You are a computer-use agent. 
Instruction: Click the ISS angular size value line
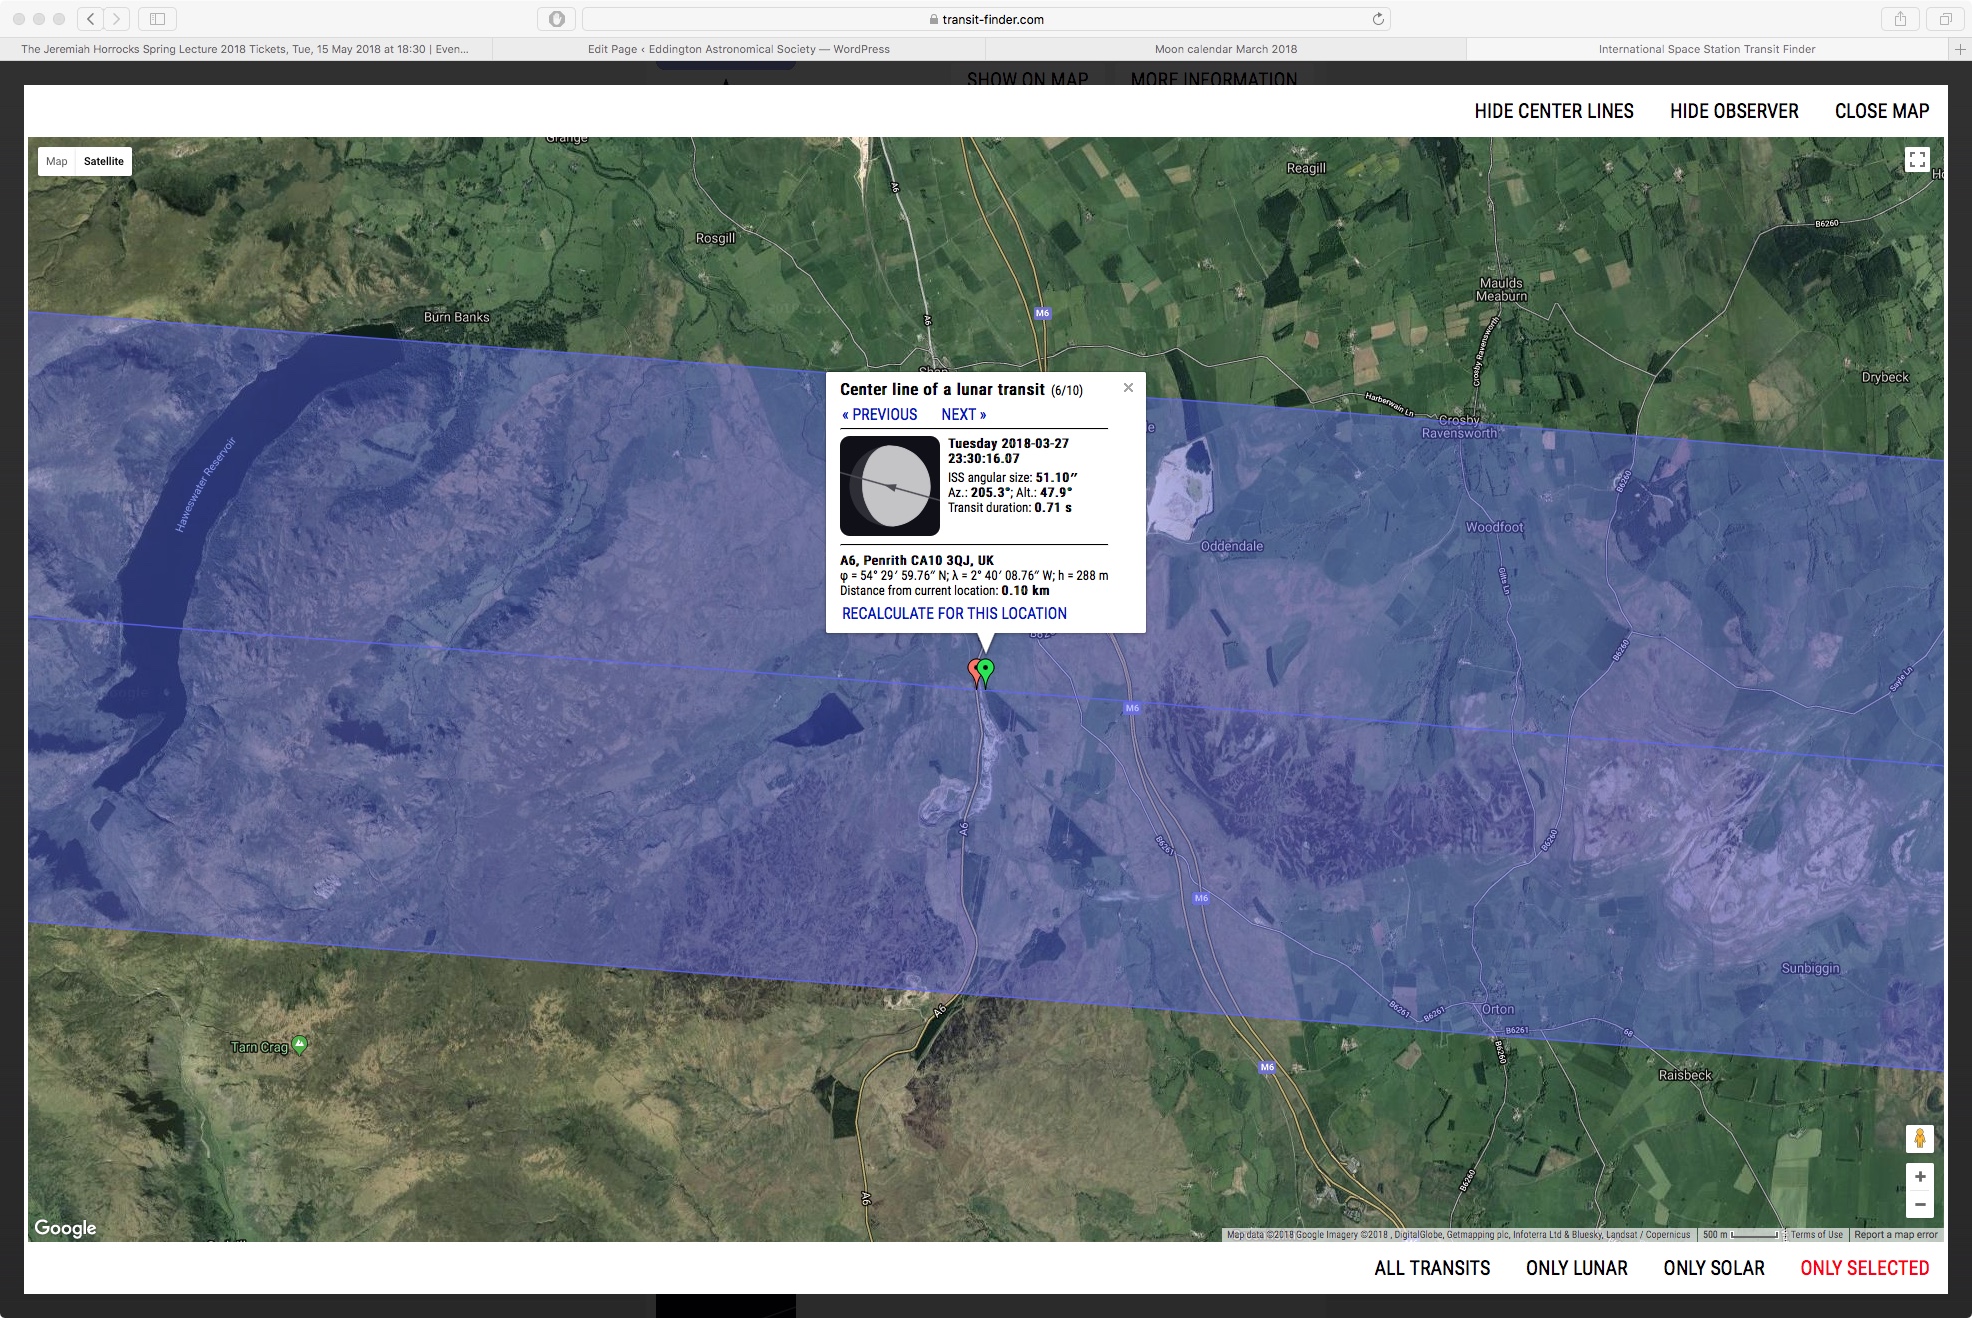click(1013, 478)
